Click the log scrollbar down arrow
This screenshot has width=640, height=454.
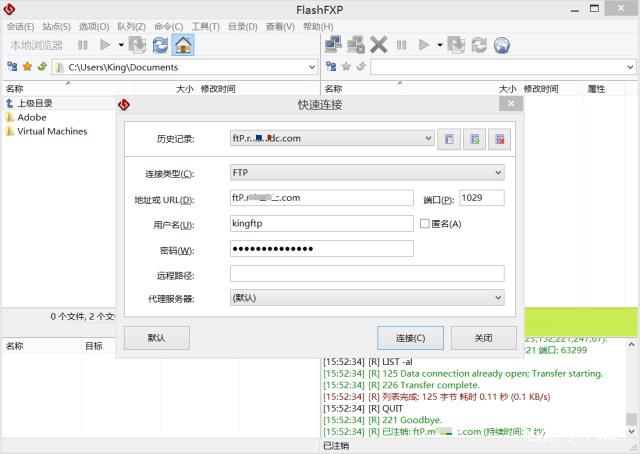[631, 431]
